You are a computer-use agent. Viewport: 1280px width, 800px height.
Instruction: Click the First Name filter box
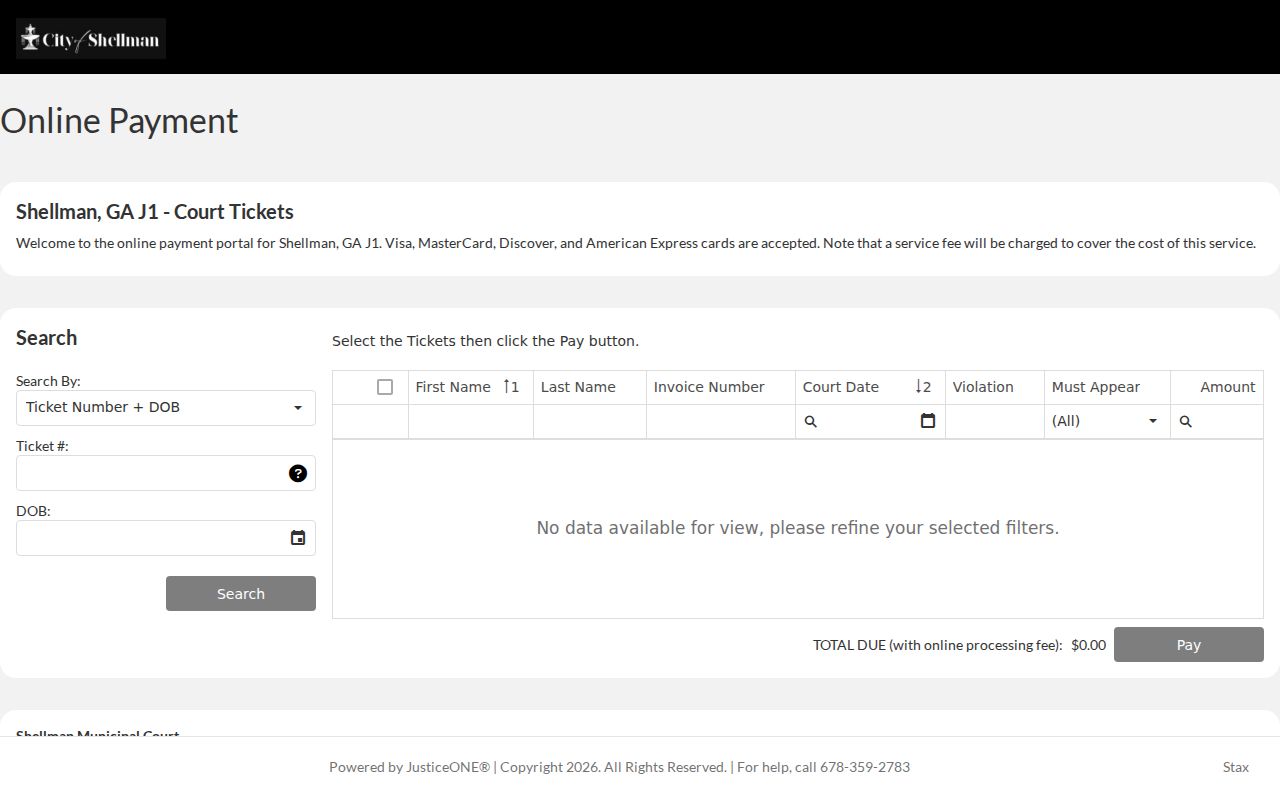[471, 422]
